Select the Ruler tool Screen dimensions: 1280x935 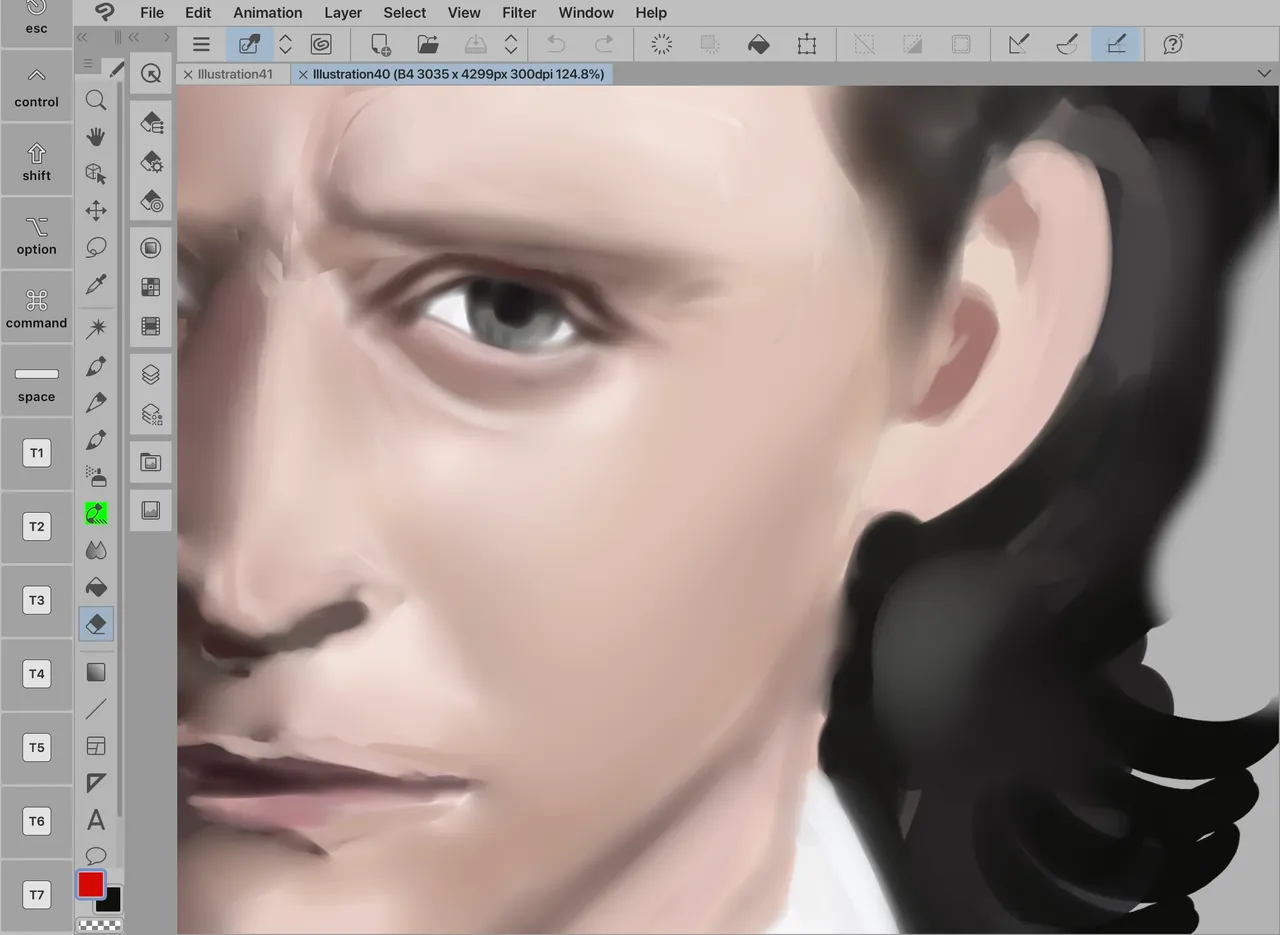pyautogui.click(x=96, y=783)
